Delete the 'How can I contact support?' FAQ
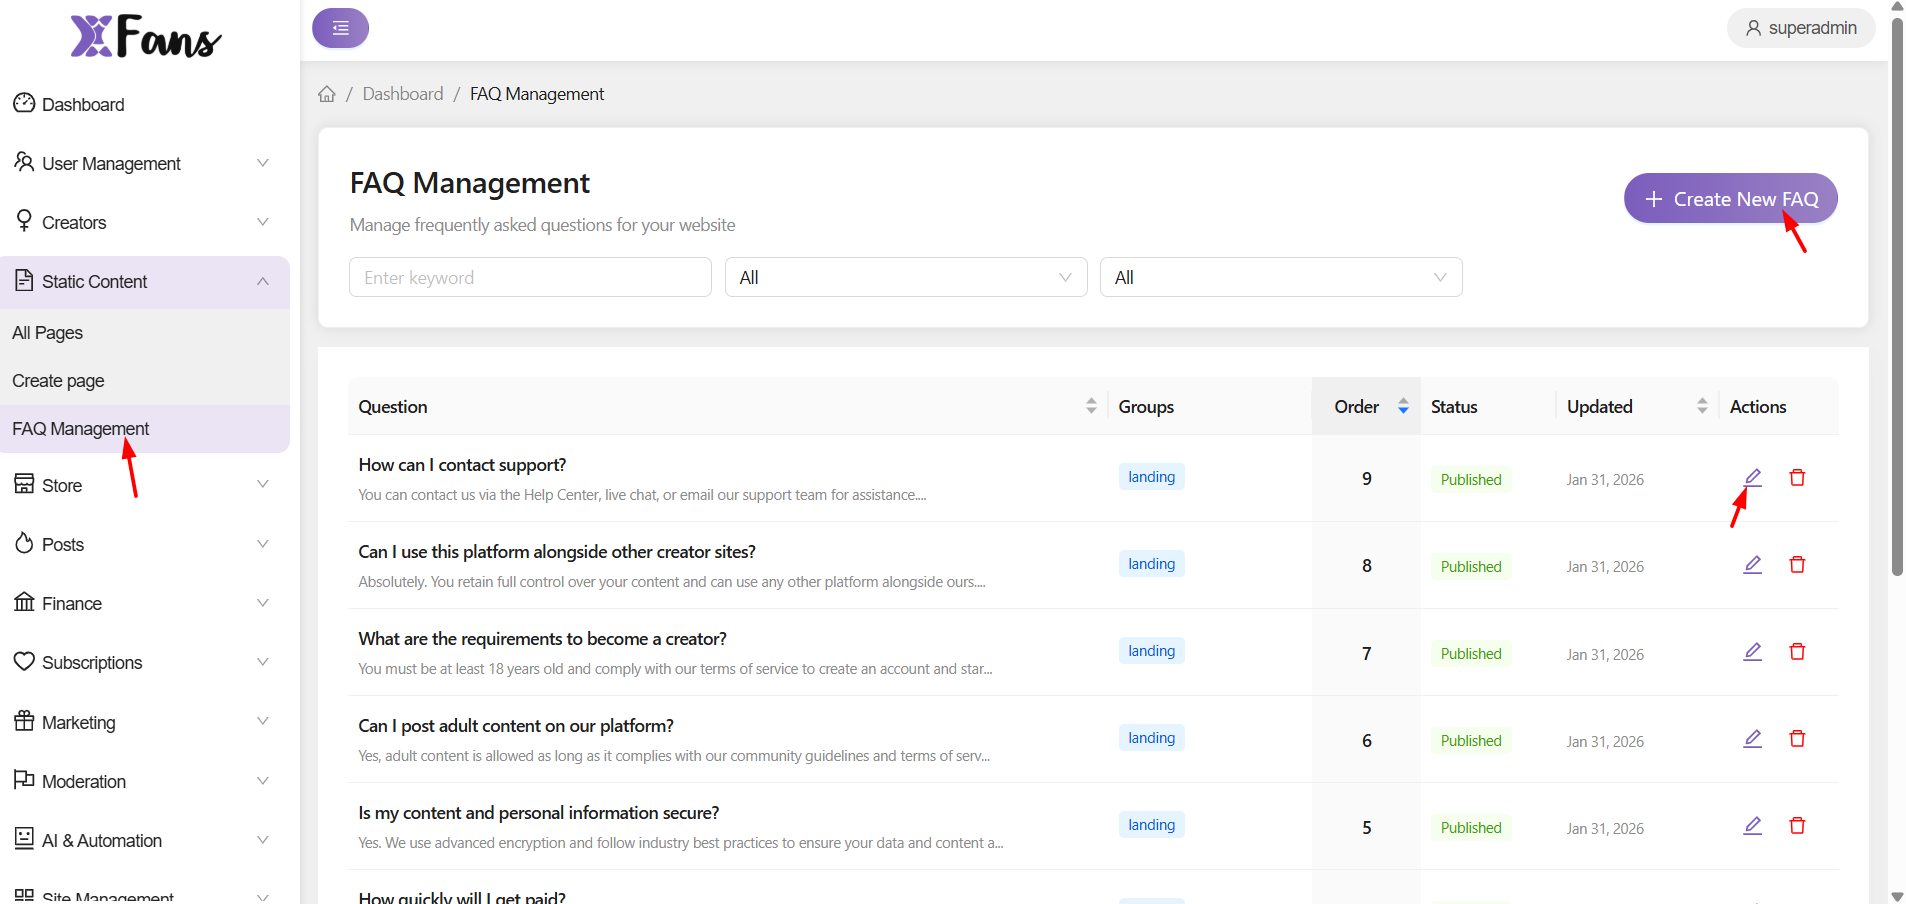Image resolution: width=1906 pixels, height=904 pixels. click(x=1797, y=478)
